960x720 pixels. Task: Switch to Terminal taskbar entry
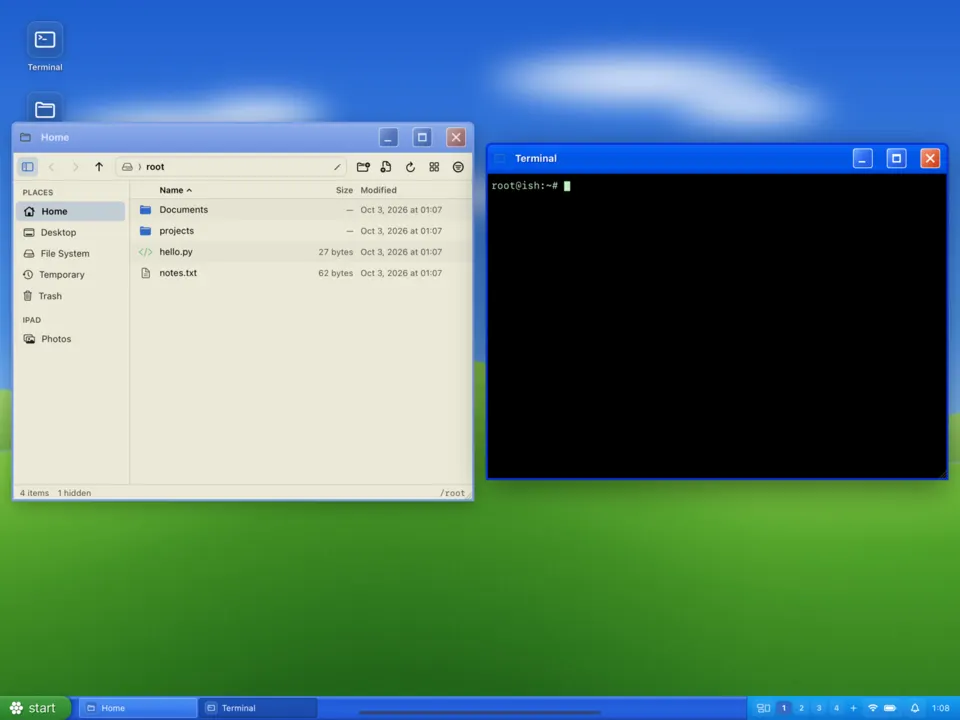[258, 708]
